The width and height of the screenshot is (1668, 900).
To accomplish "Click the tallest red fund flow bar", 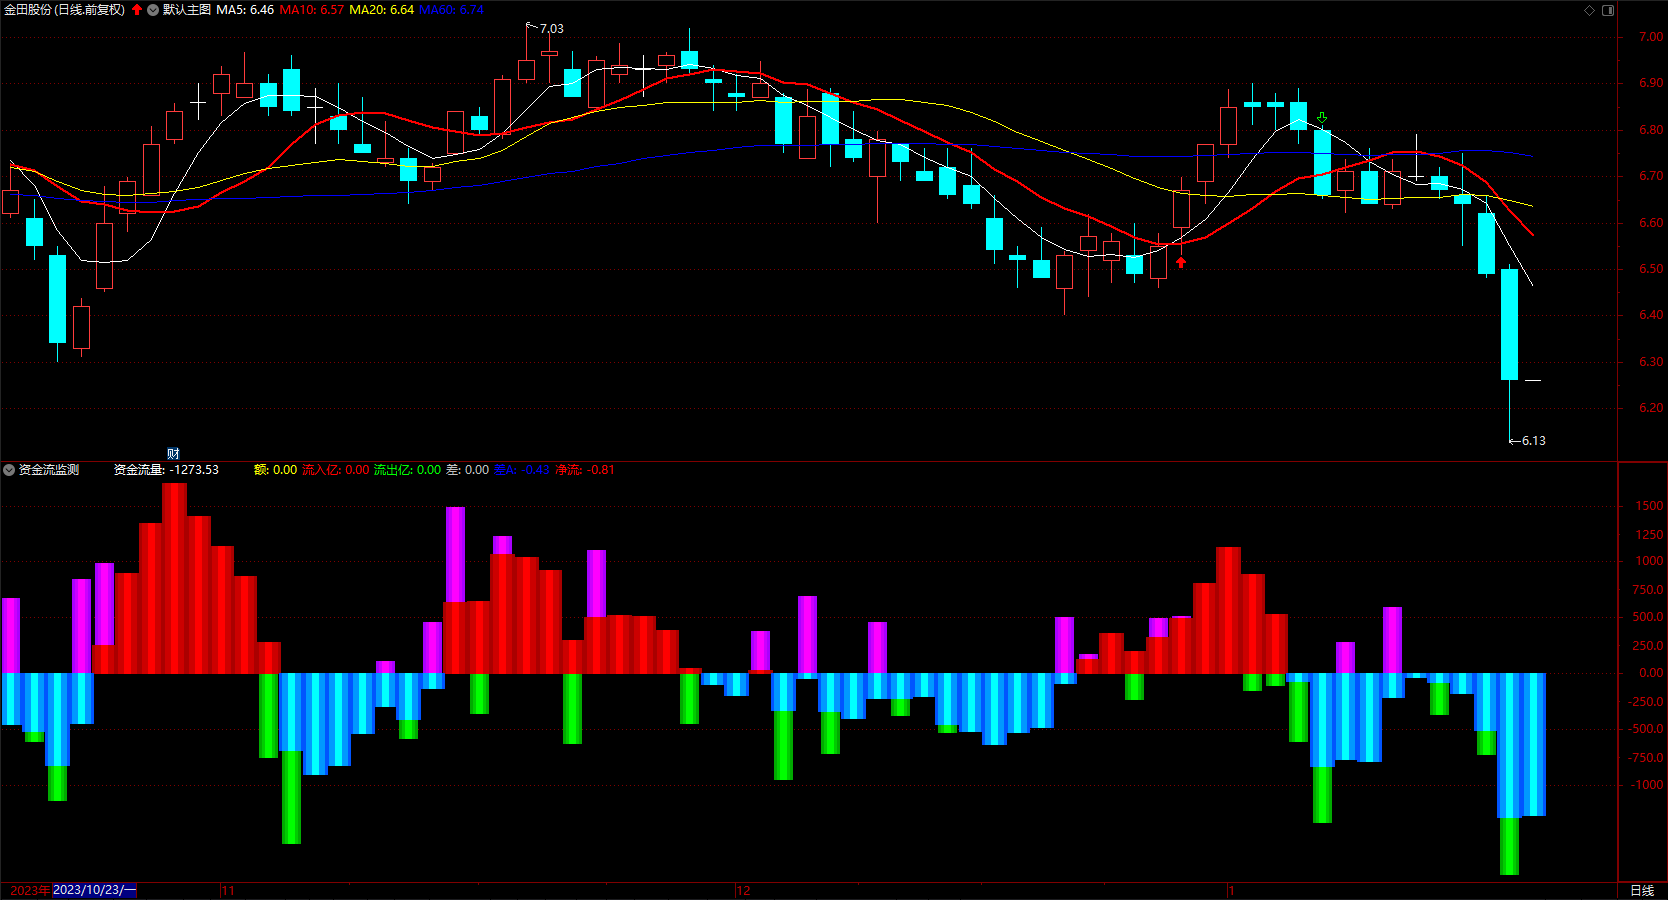I will 174,578.
